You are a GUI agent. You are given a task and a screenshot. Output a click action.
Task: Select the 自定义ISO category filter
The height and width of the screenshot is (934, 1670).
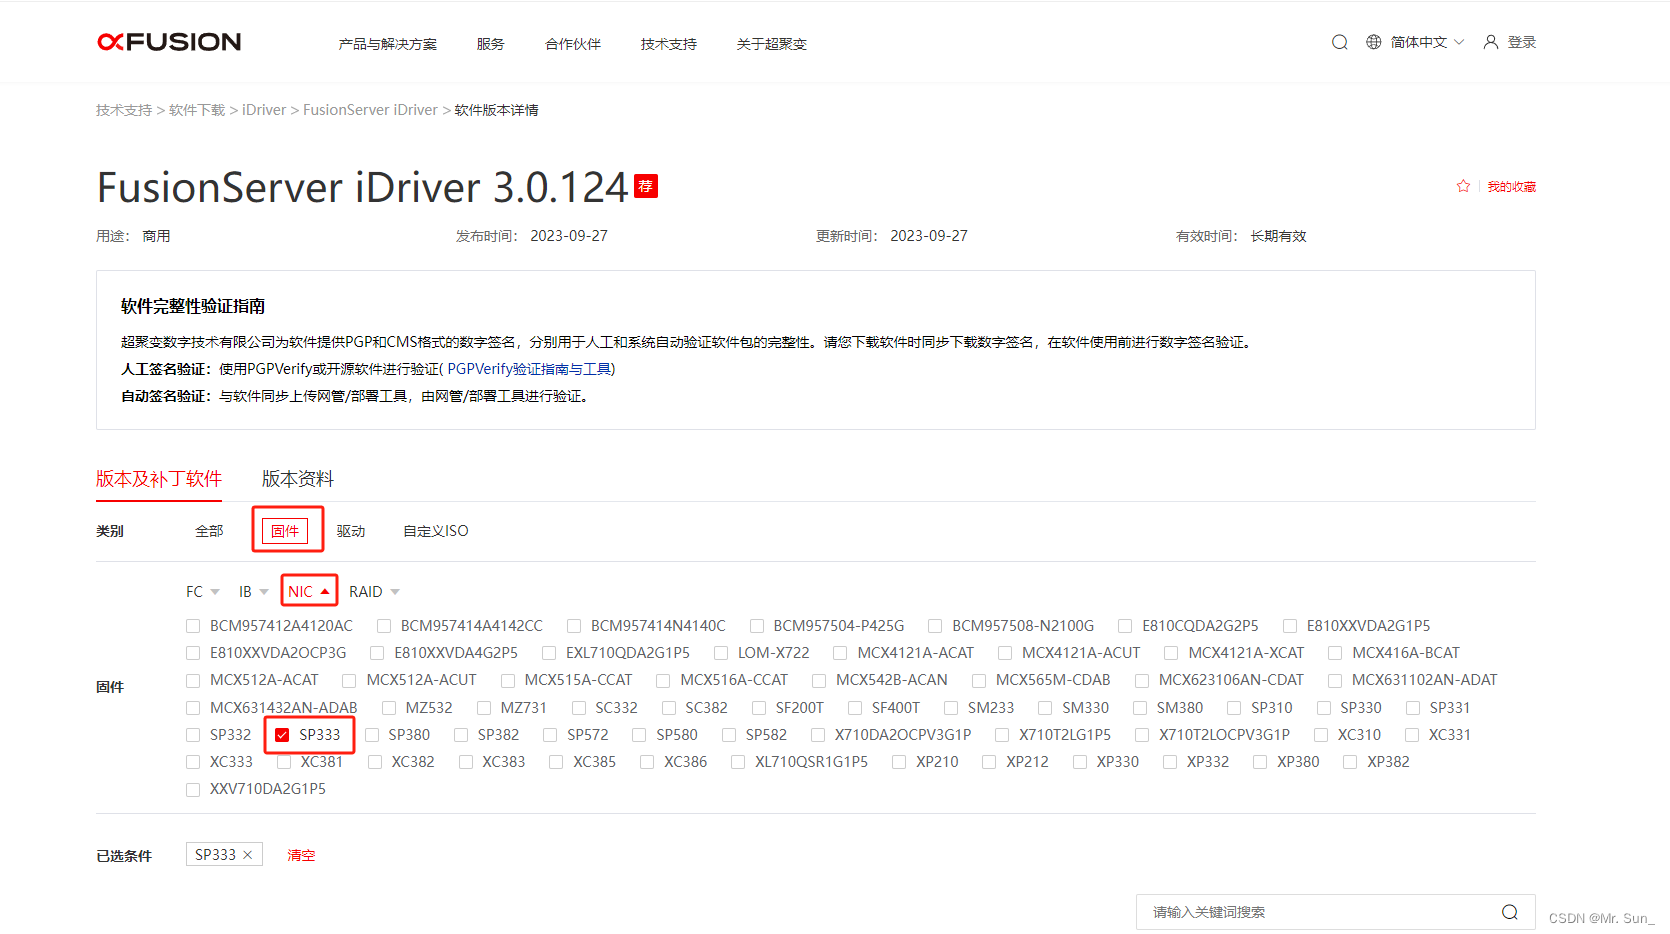436,531
